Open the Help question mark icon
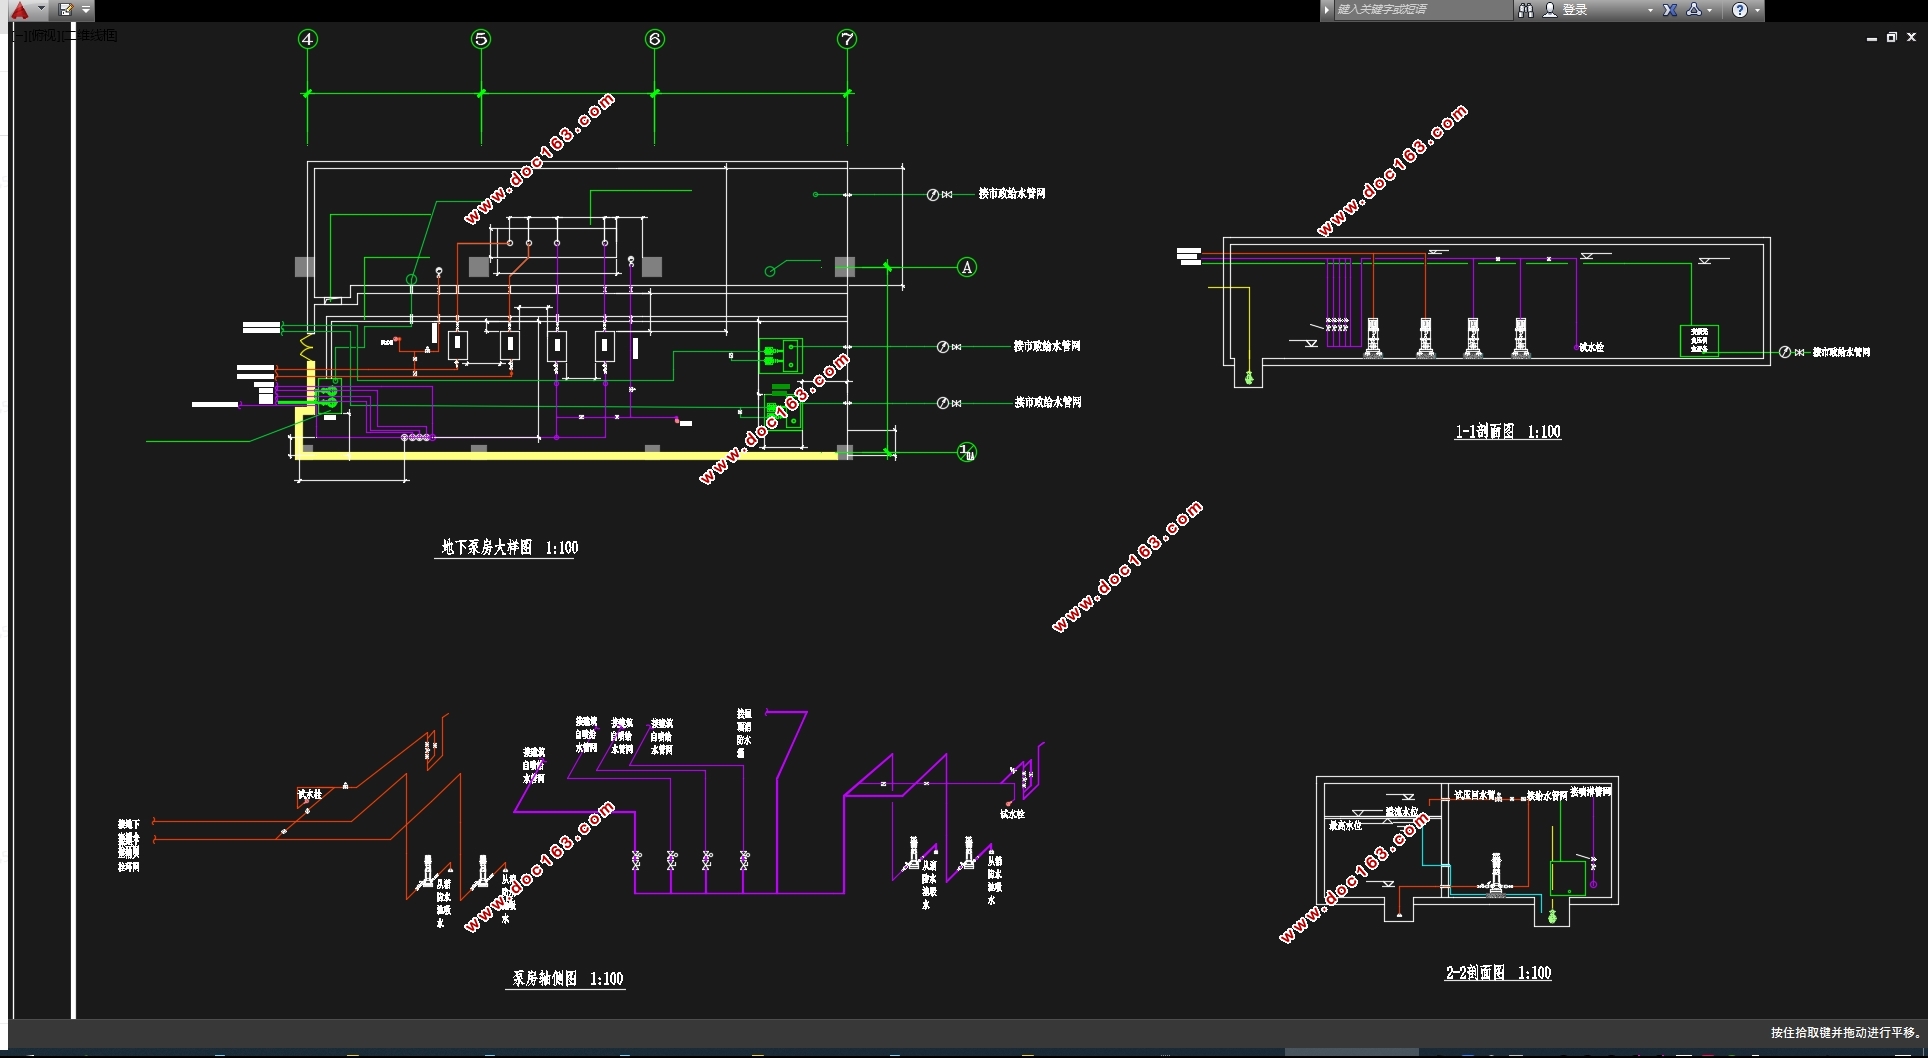 coord(1740,10)
